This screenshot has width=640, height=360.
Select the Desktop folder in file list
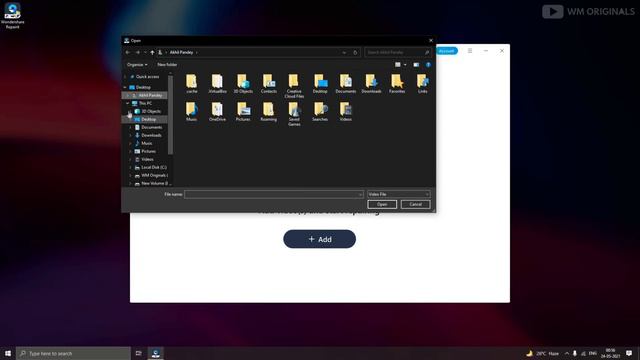(x=320, y=84)
